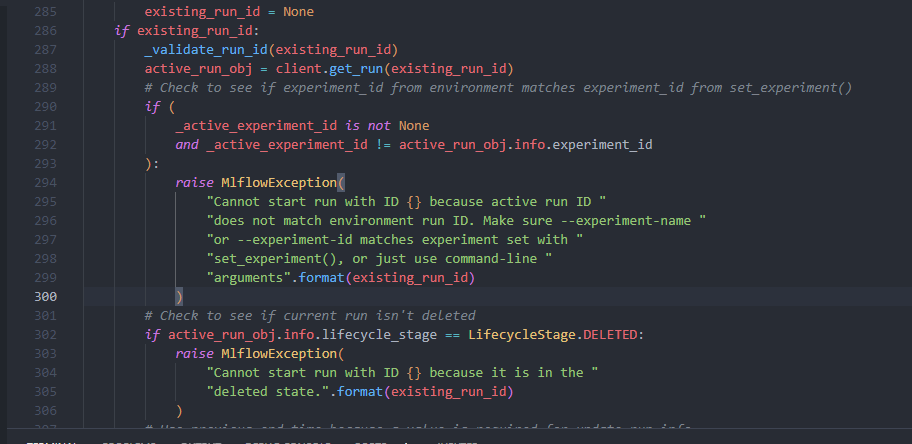Click line number 305 in the gutter
This screenshot has height=444, width=912.
click(x=45, y=392)
